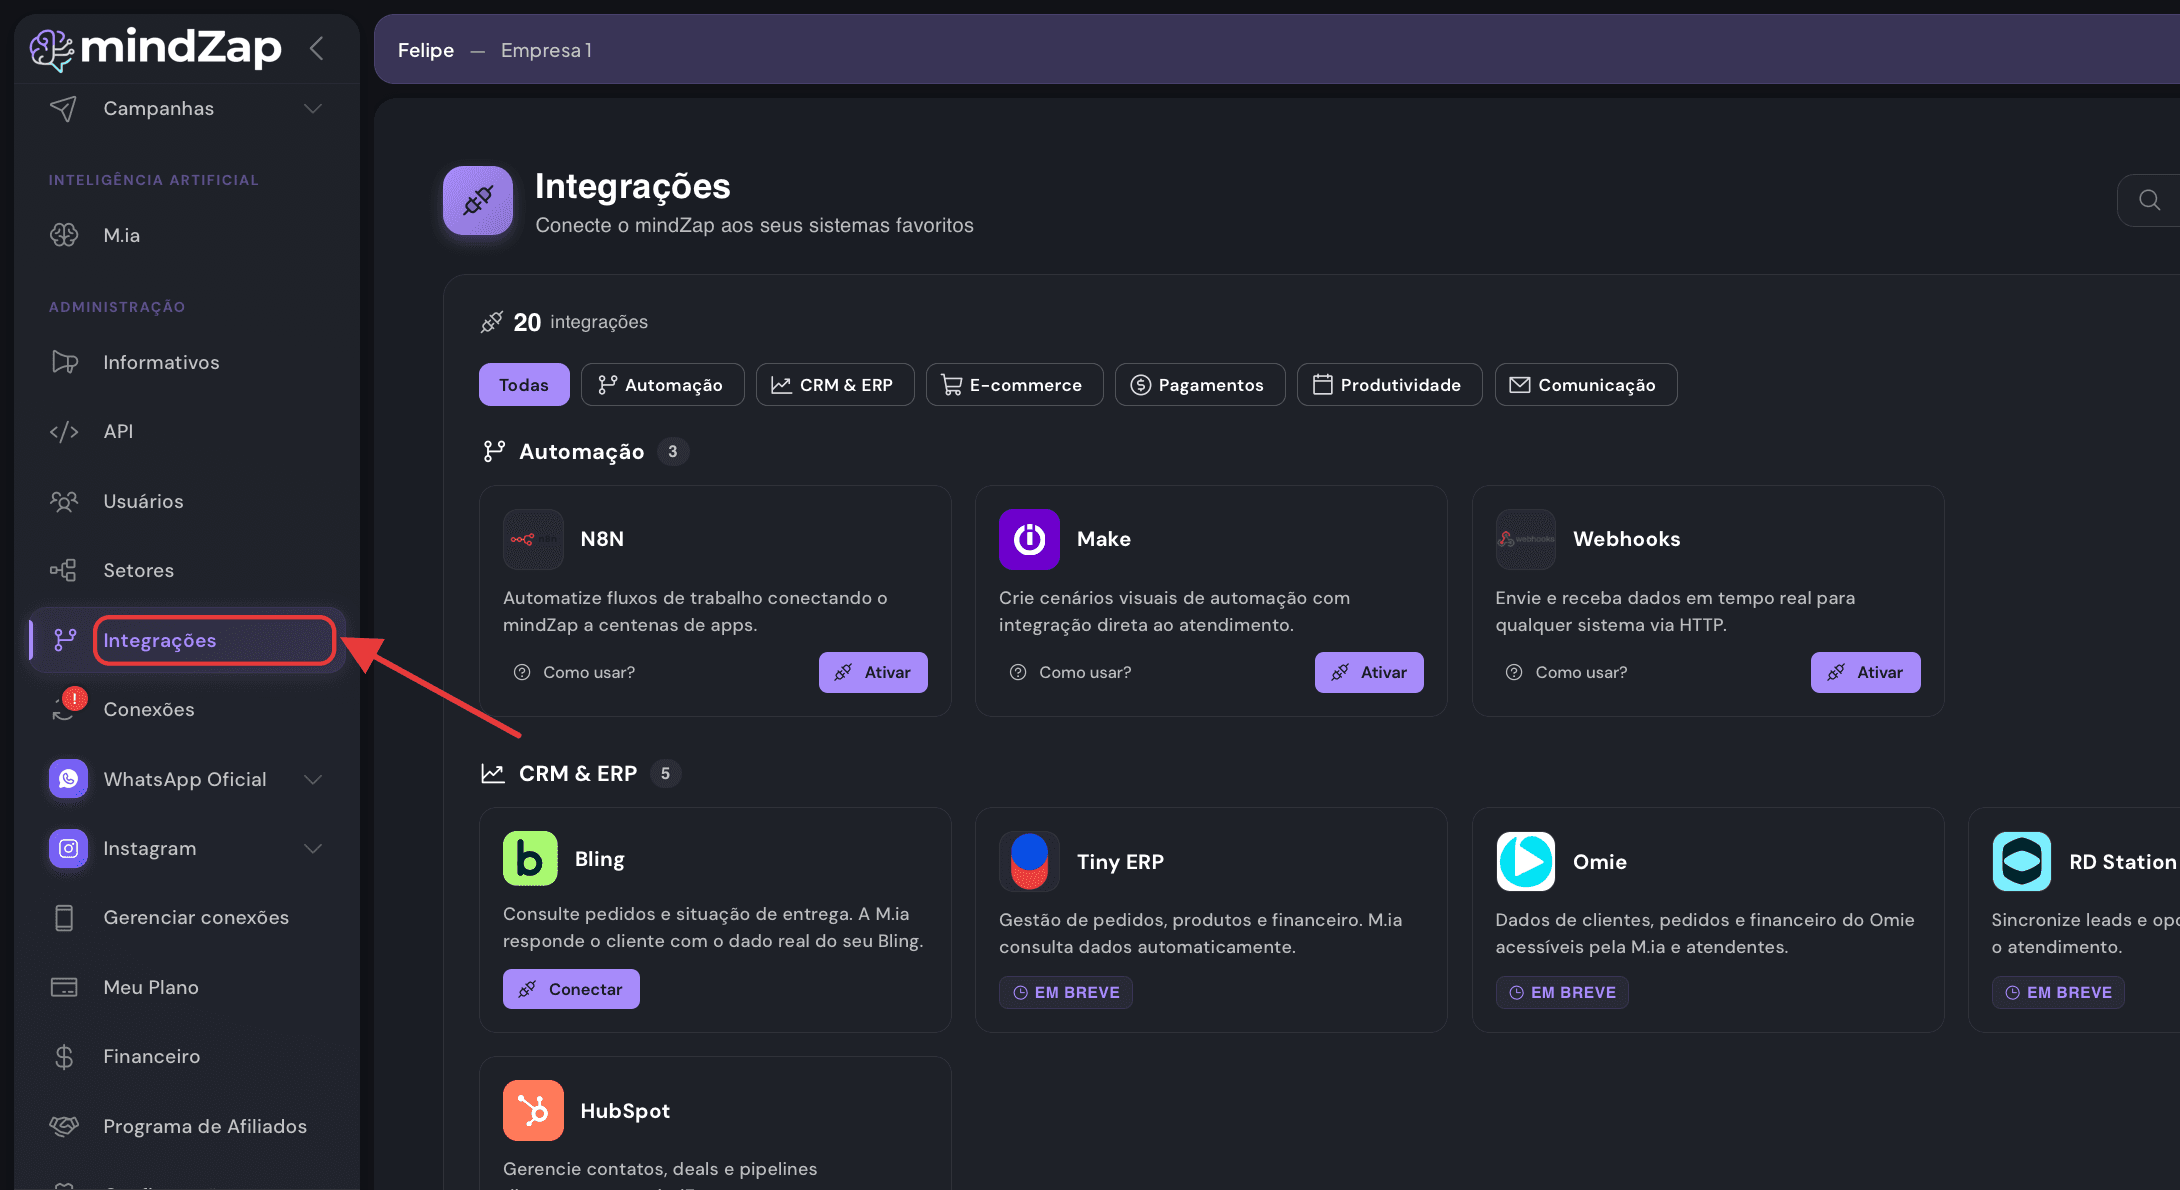Filter by Automação category
The width and height of the screenshot is (2180, 1190).
[x=662, y=385]
